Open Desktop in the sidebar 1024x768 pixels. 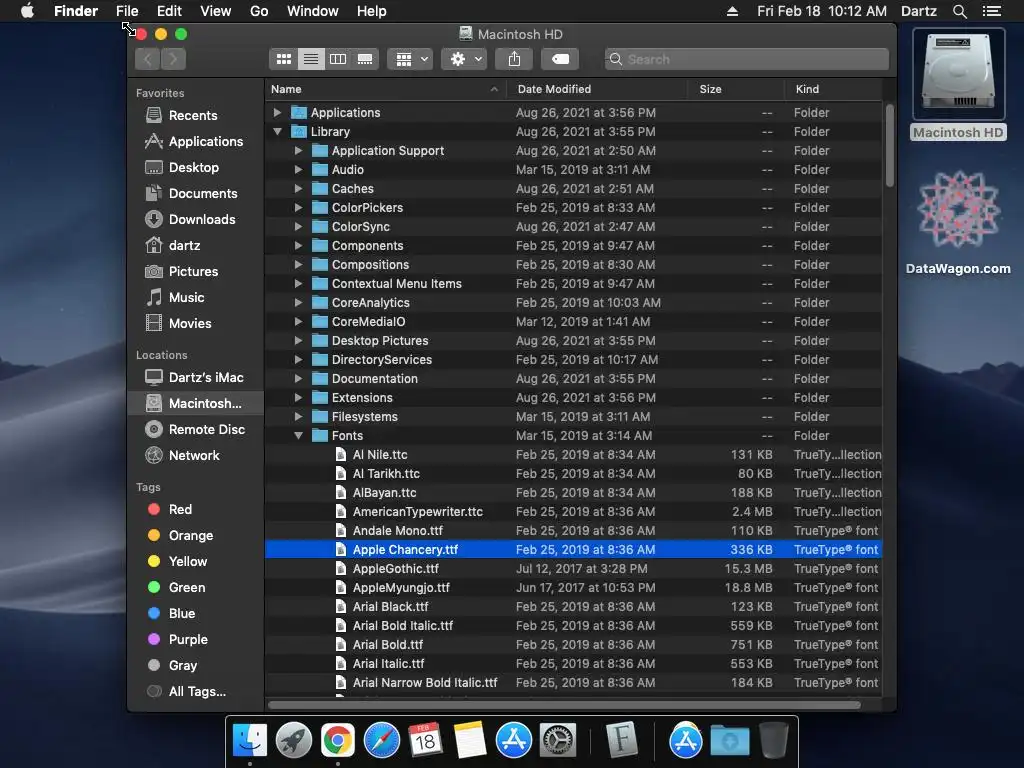click(x=182, y=168)
